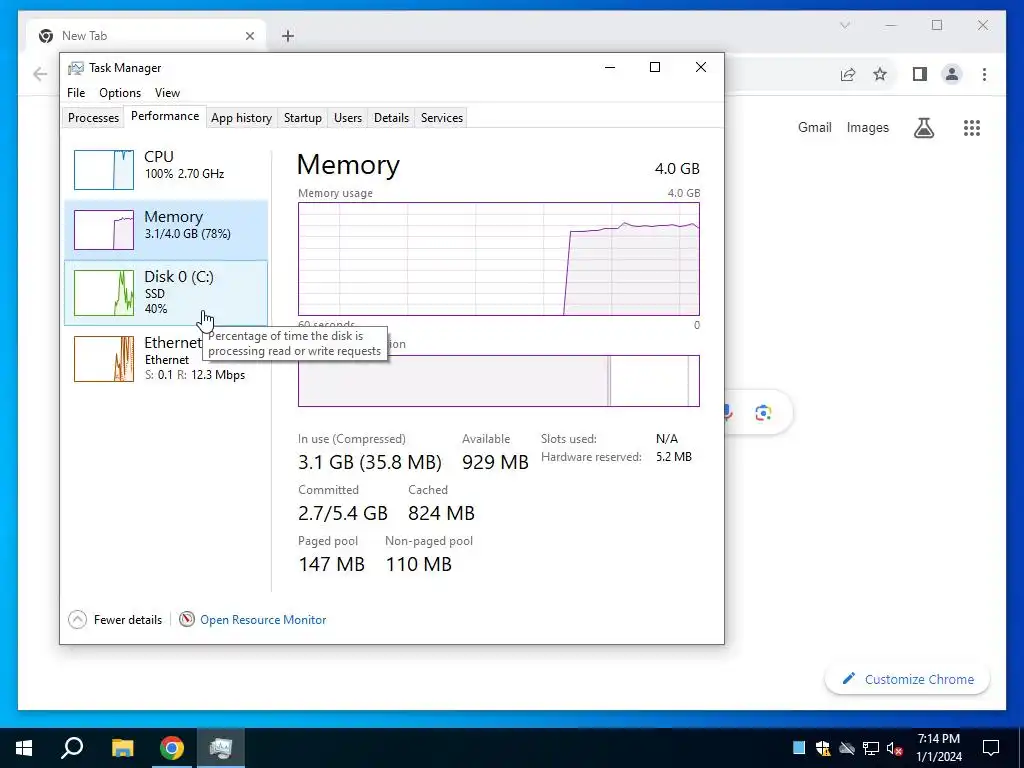Click Chrome's back arrow button
The width and height of the screenshot is (1024, 768).
pyautogui.click(x=40, y=74)
